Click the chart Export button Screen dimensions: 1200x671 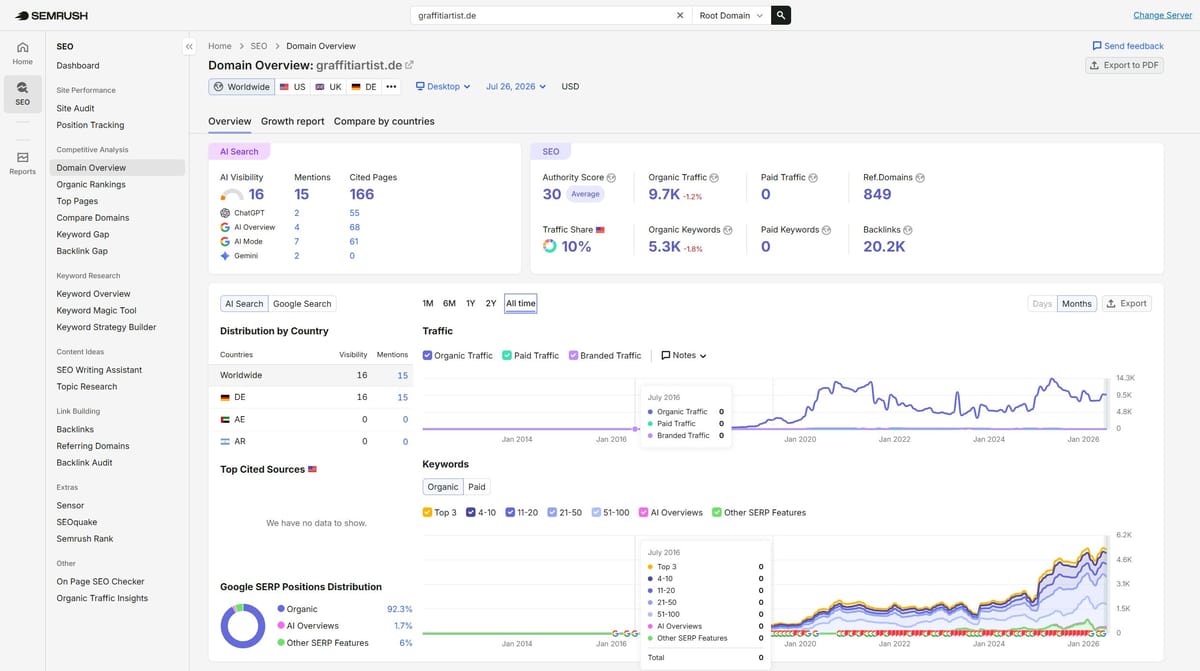click(1126, 303)
